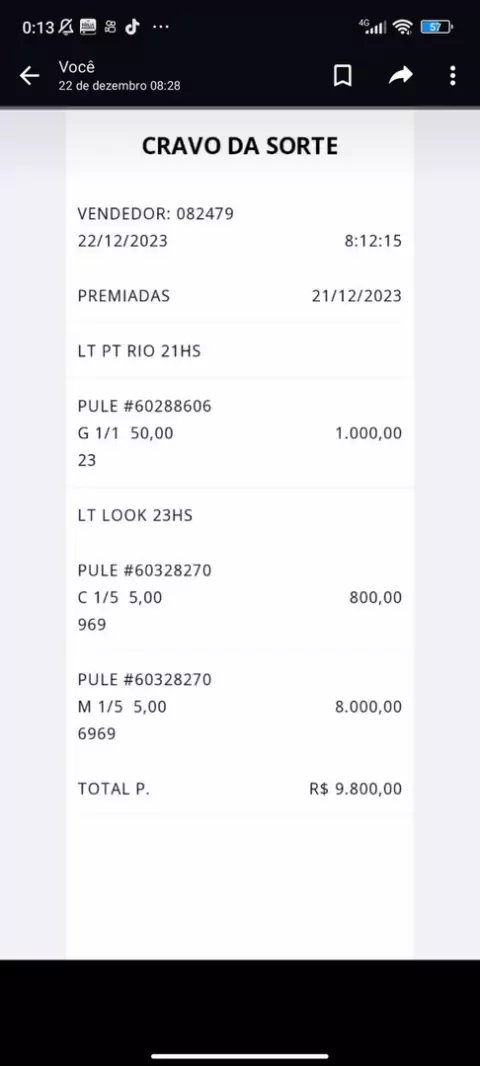Tap the Wi-Fi status icon
This screenshot has height=1066, width=480.
[x=403, y=27]
